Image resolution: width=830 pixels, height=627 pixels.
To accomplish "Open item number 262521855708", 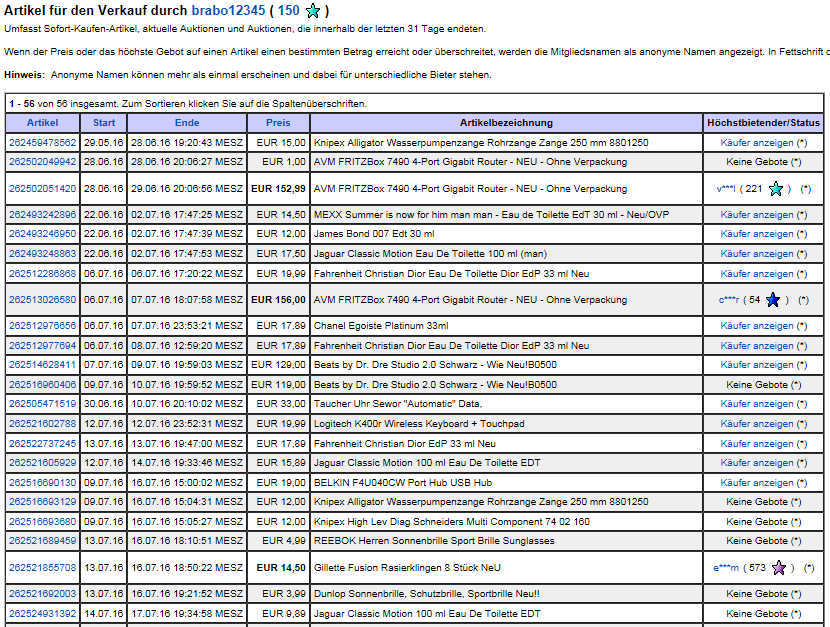I will (42, 568).
